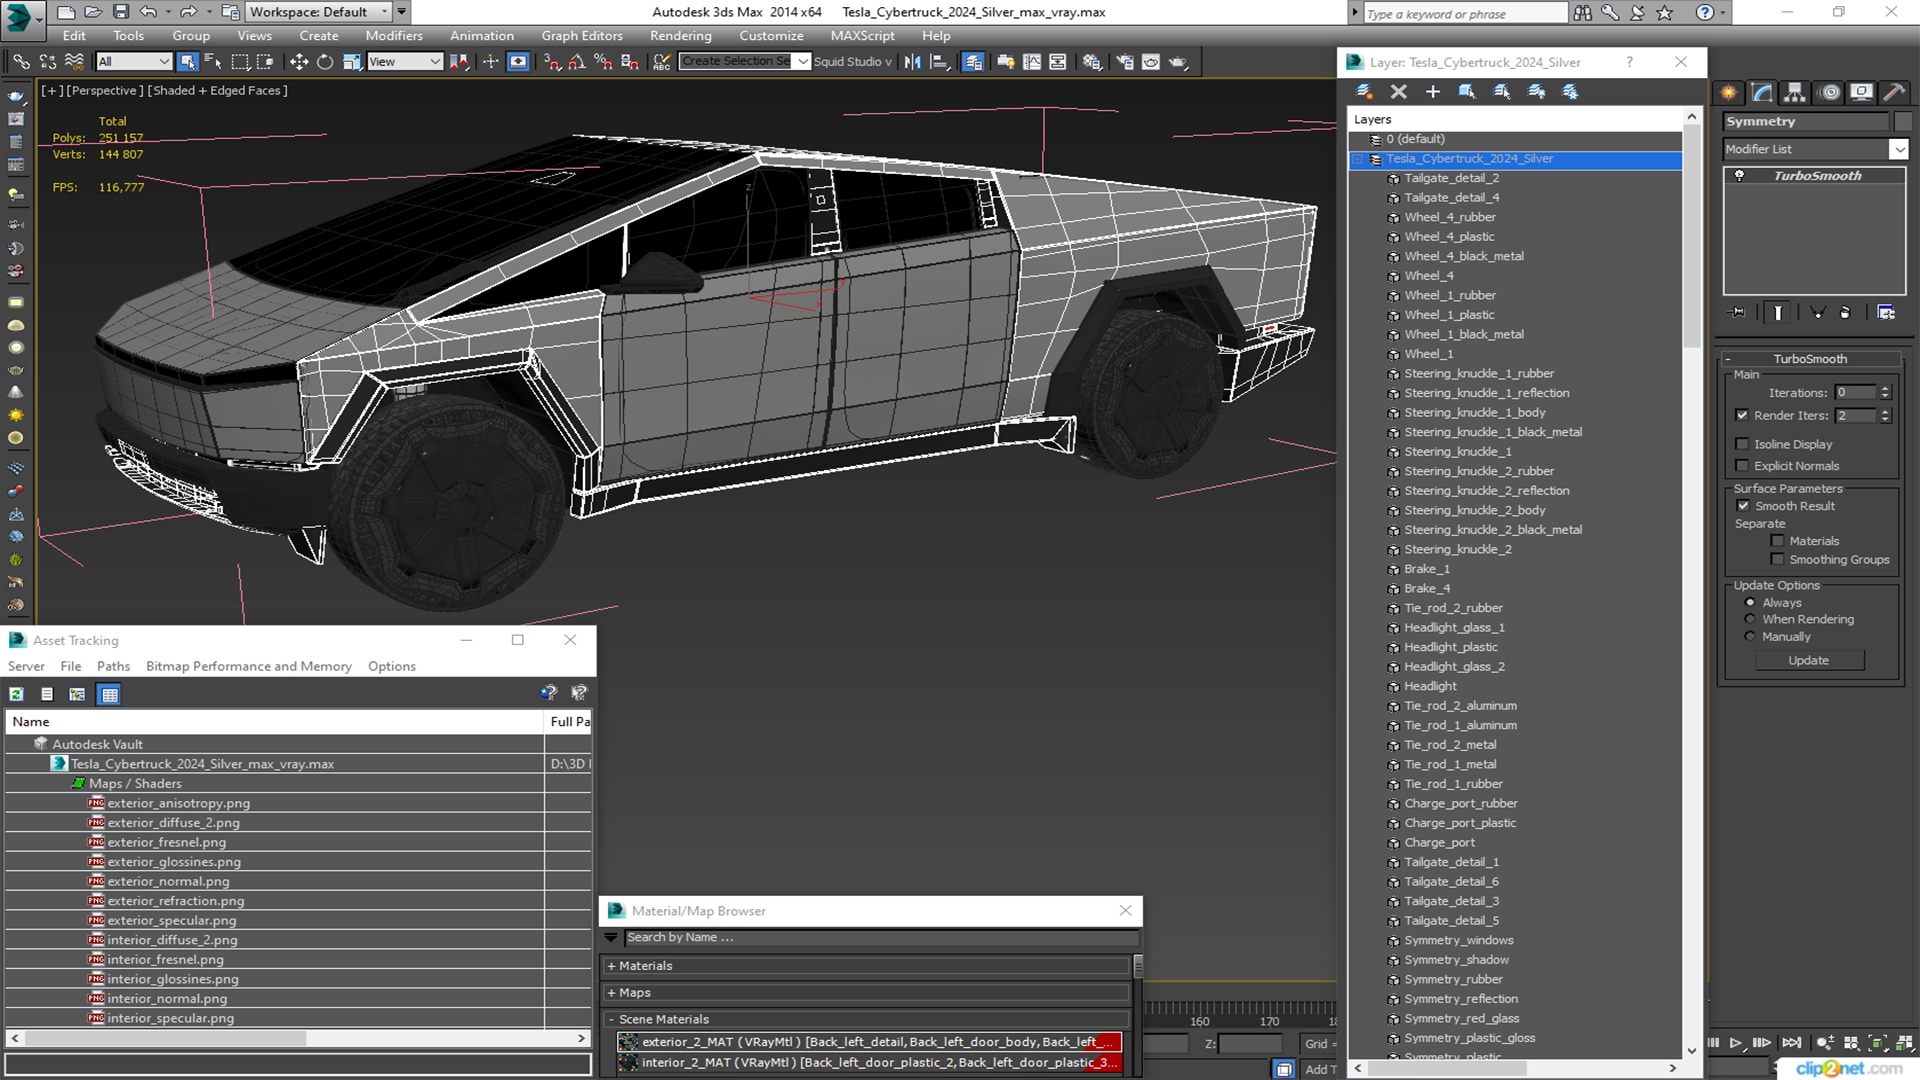Toggle the Angle Snap icon
1920x1080 pixels.
pyautogui.click(x=577, y=62)
